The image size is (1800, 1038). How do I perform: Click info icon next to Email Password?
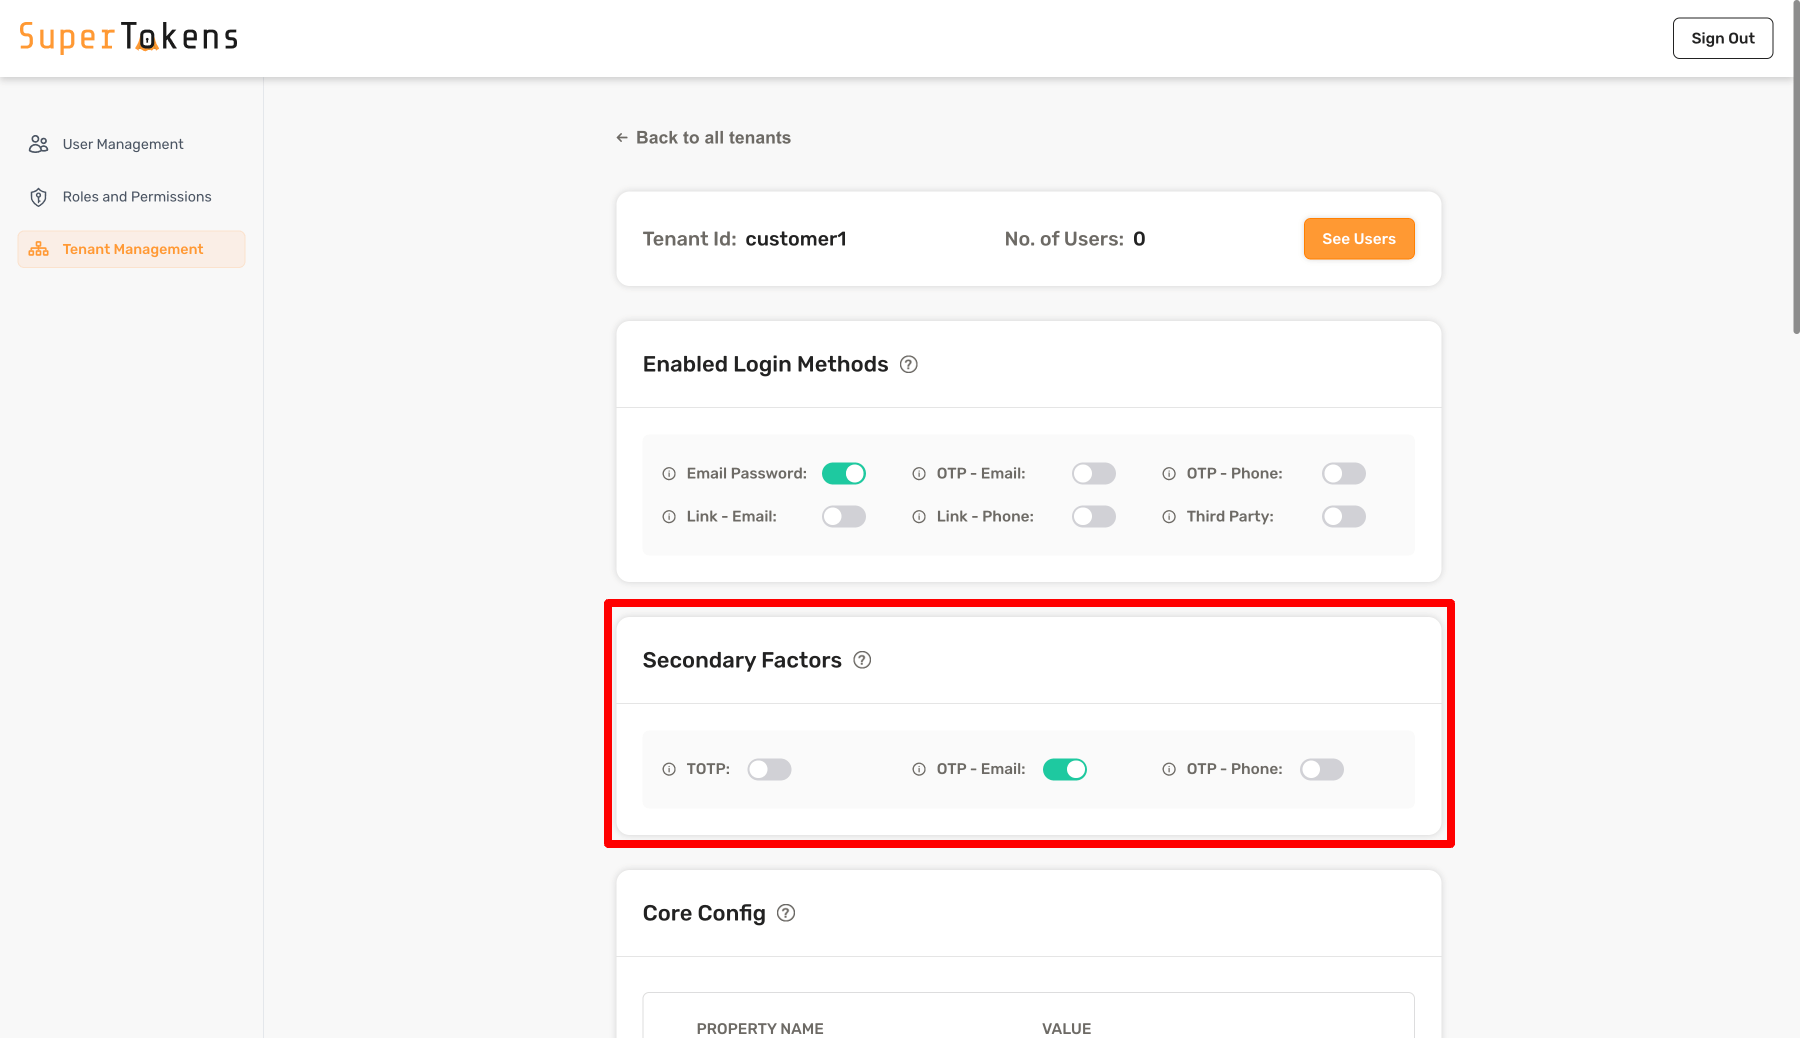(669, 474)
